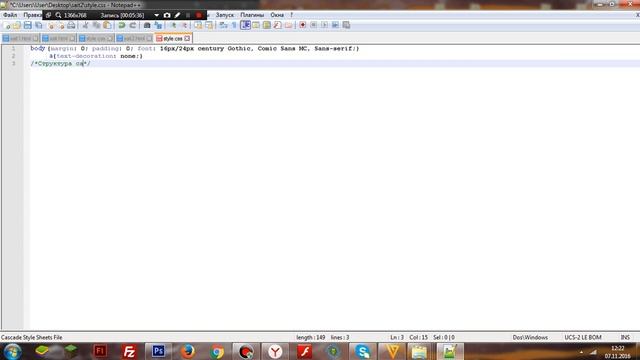Toggle synchronized horizontal scrolling icon
The height and width of the screenshot is (360, 640).
tap(209, 26)
